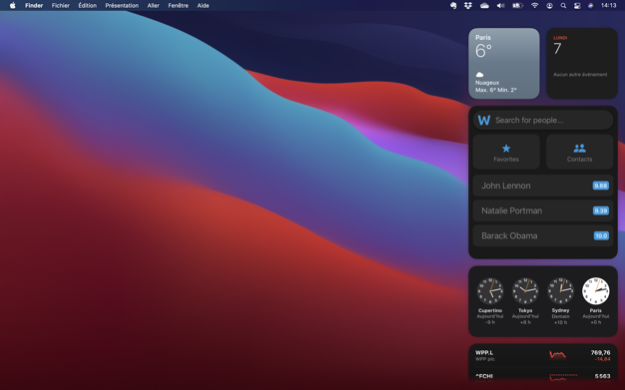Click the Cupertino clock

[490, 291]
